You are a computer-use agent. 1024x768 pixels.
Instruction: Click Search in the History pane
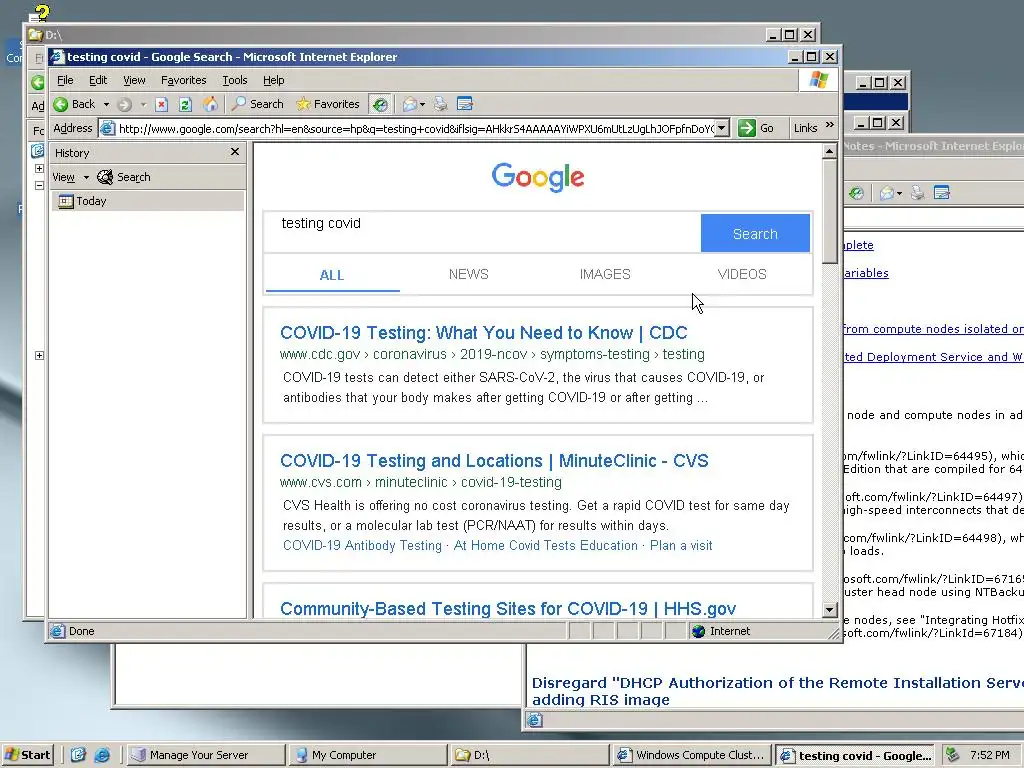coord(124,177)
